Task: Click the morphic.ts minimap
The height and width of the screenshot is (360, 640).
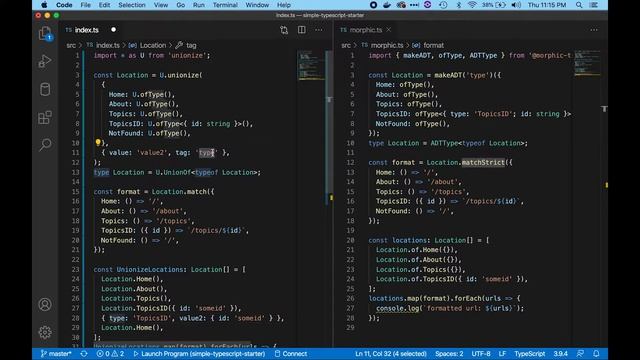Action: point(587,63)
